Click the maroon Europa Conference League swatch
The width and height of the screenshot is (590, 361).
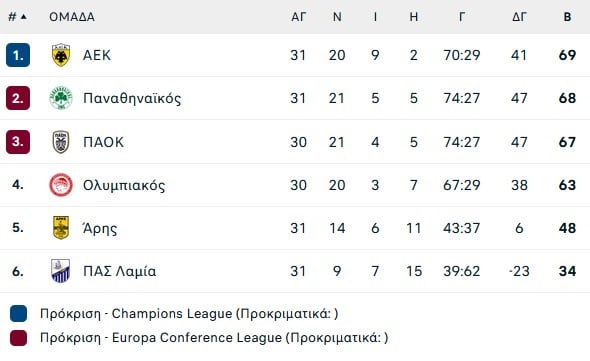[x=18, y=338]
